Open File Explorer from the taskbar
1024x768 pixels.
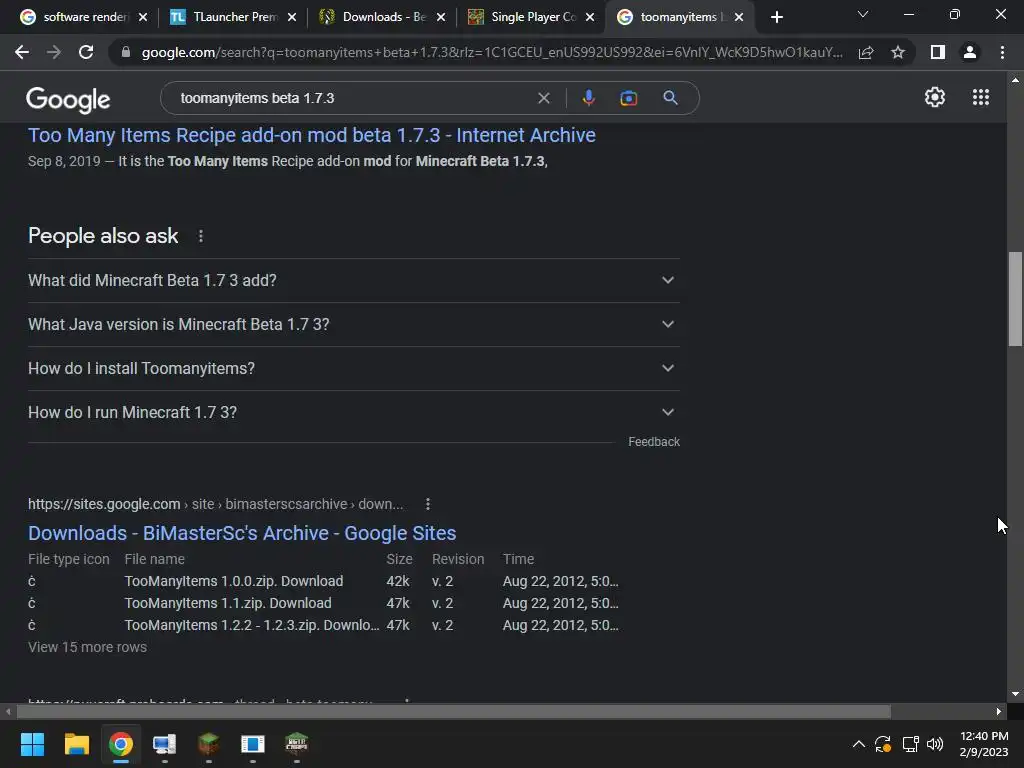[76, 744]
